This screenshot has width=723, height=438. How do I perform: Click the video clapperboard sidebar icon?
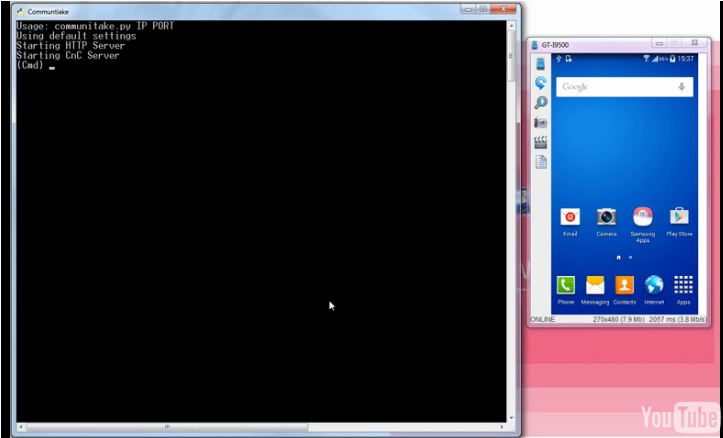(540, 142)
